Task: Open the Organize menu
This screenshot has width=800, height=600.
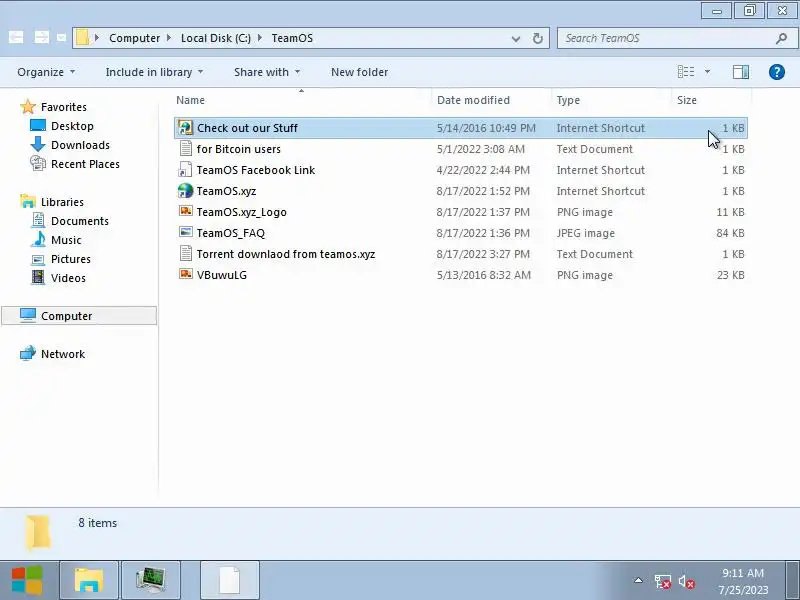Action: (x=46, y=72)
